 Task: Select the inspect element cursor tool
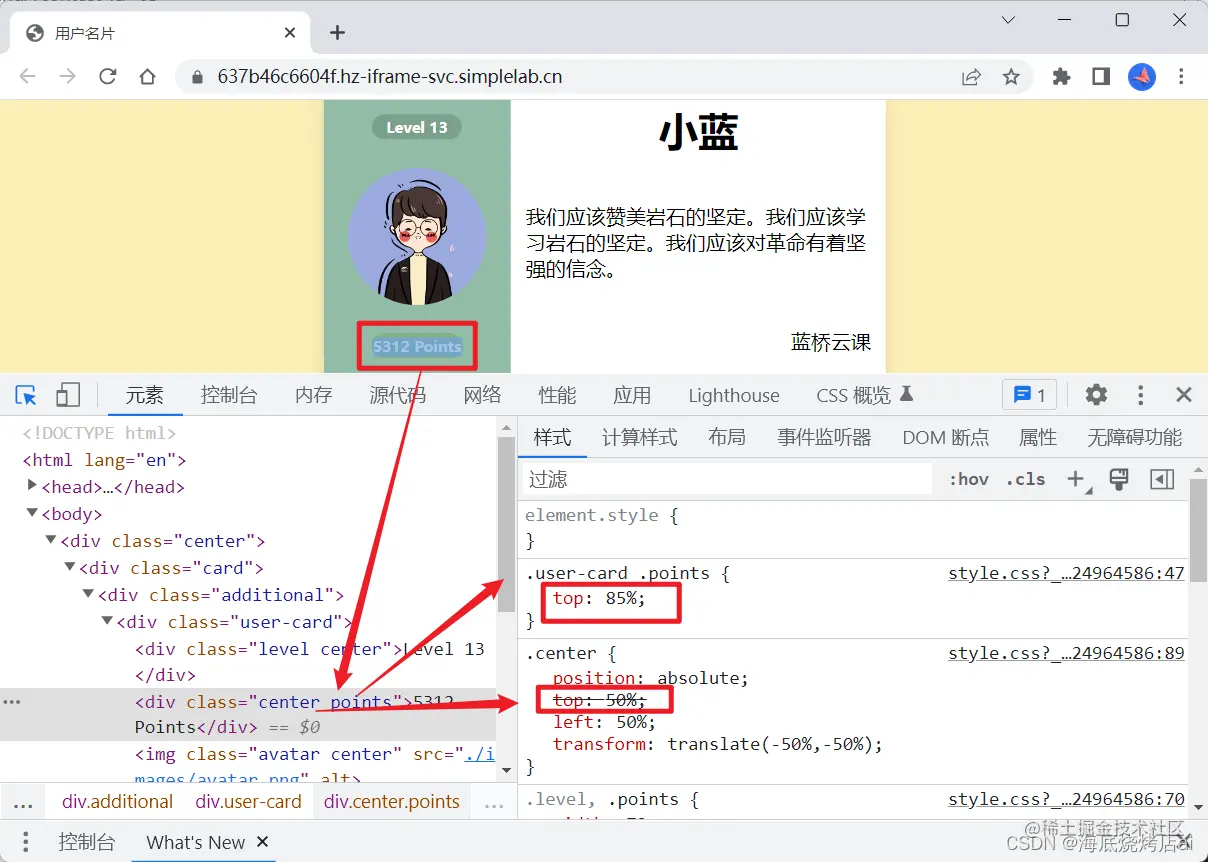[25, 395]
